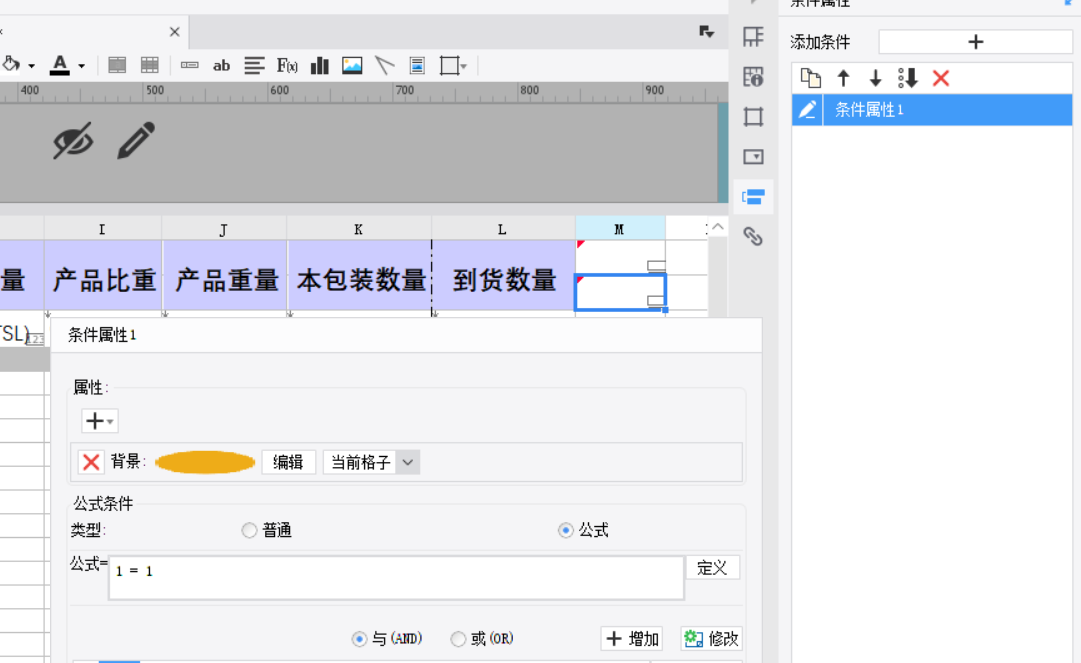Image resolution: width=1081 pixels, height=663 pixels.
Task: Click the 本包装数量 header cell
Action: point(359,280)
